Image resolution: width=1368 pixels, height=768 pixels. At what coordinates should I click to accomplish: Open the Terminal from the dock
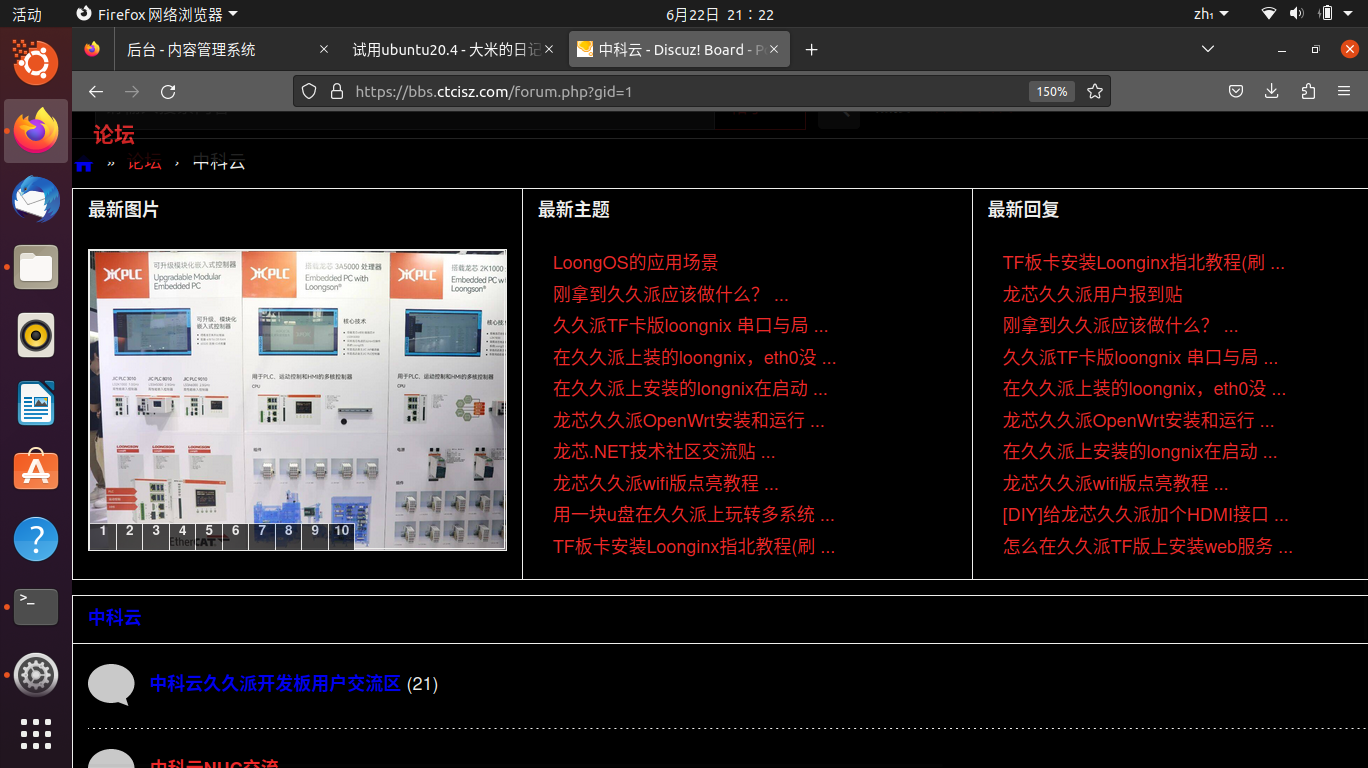36,607
